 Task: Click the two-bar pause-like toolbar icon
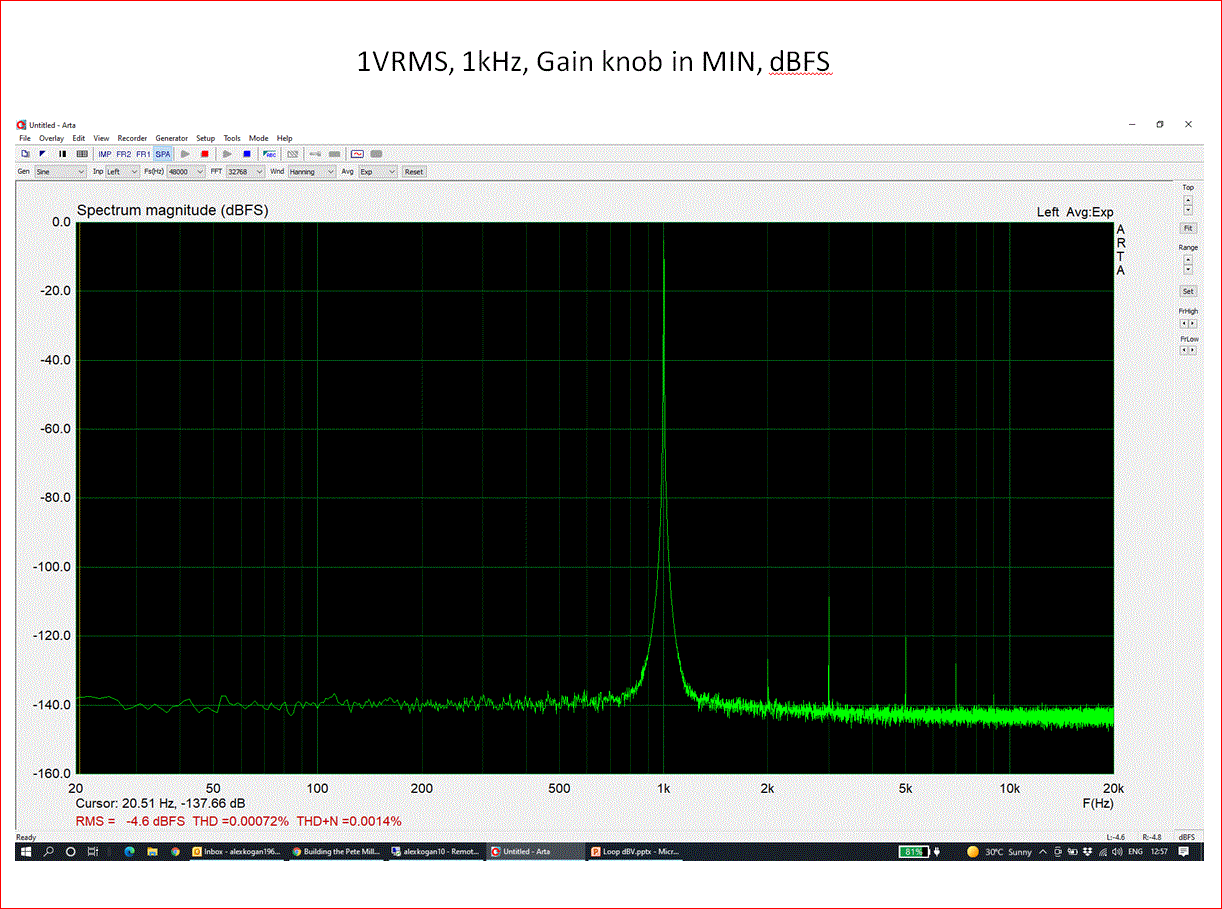(x=63, y=154)
